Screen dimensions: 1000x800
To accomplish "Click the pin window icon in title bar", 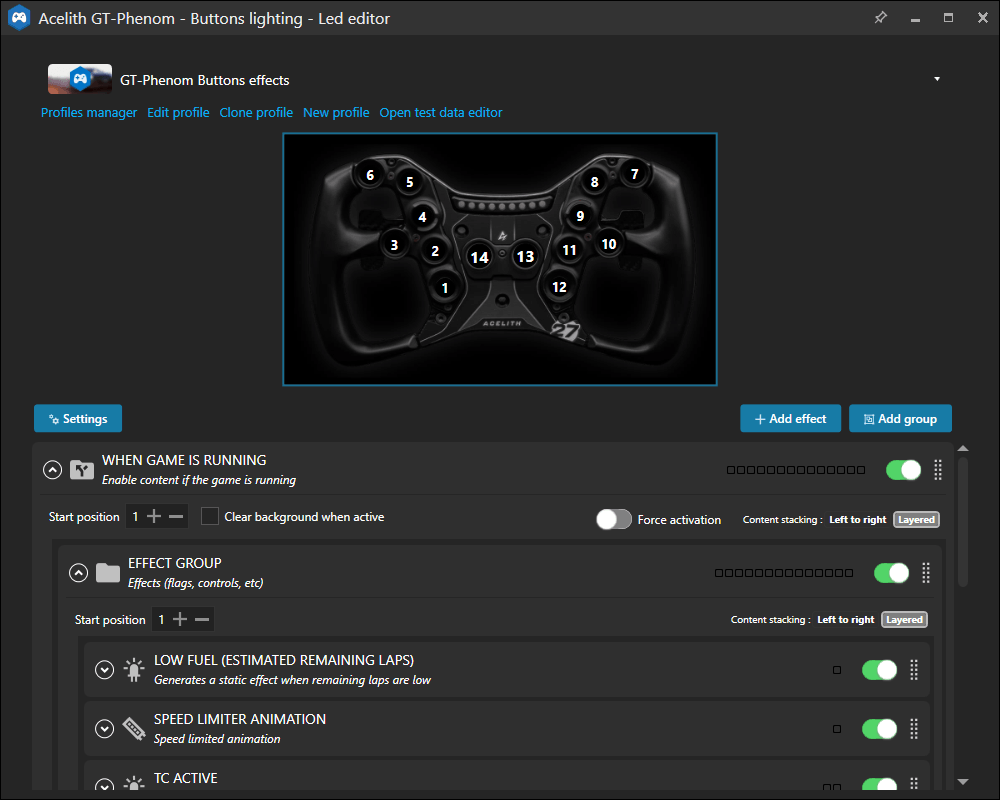I will coord(880,18).
